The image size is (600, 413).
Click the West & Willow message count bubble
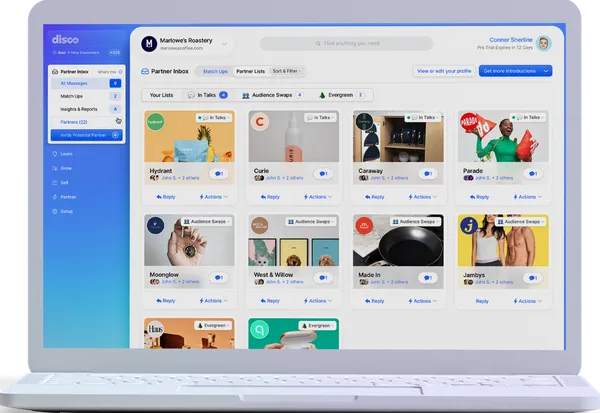[323, 278]
